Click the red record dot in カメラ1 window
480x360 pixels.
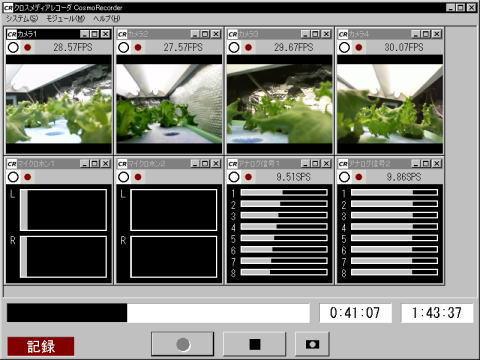point(28,47)
